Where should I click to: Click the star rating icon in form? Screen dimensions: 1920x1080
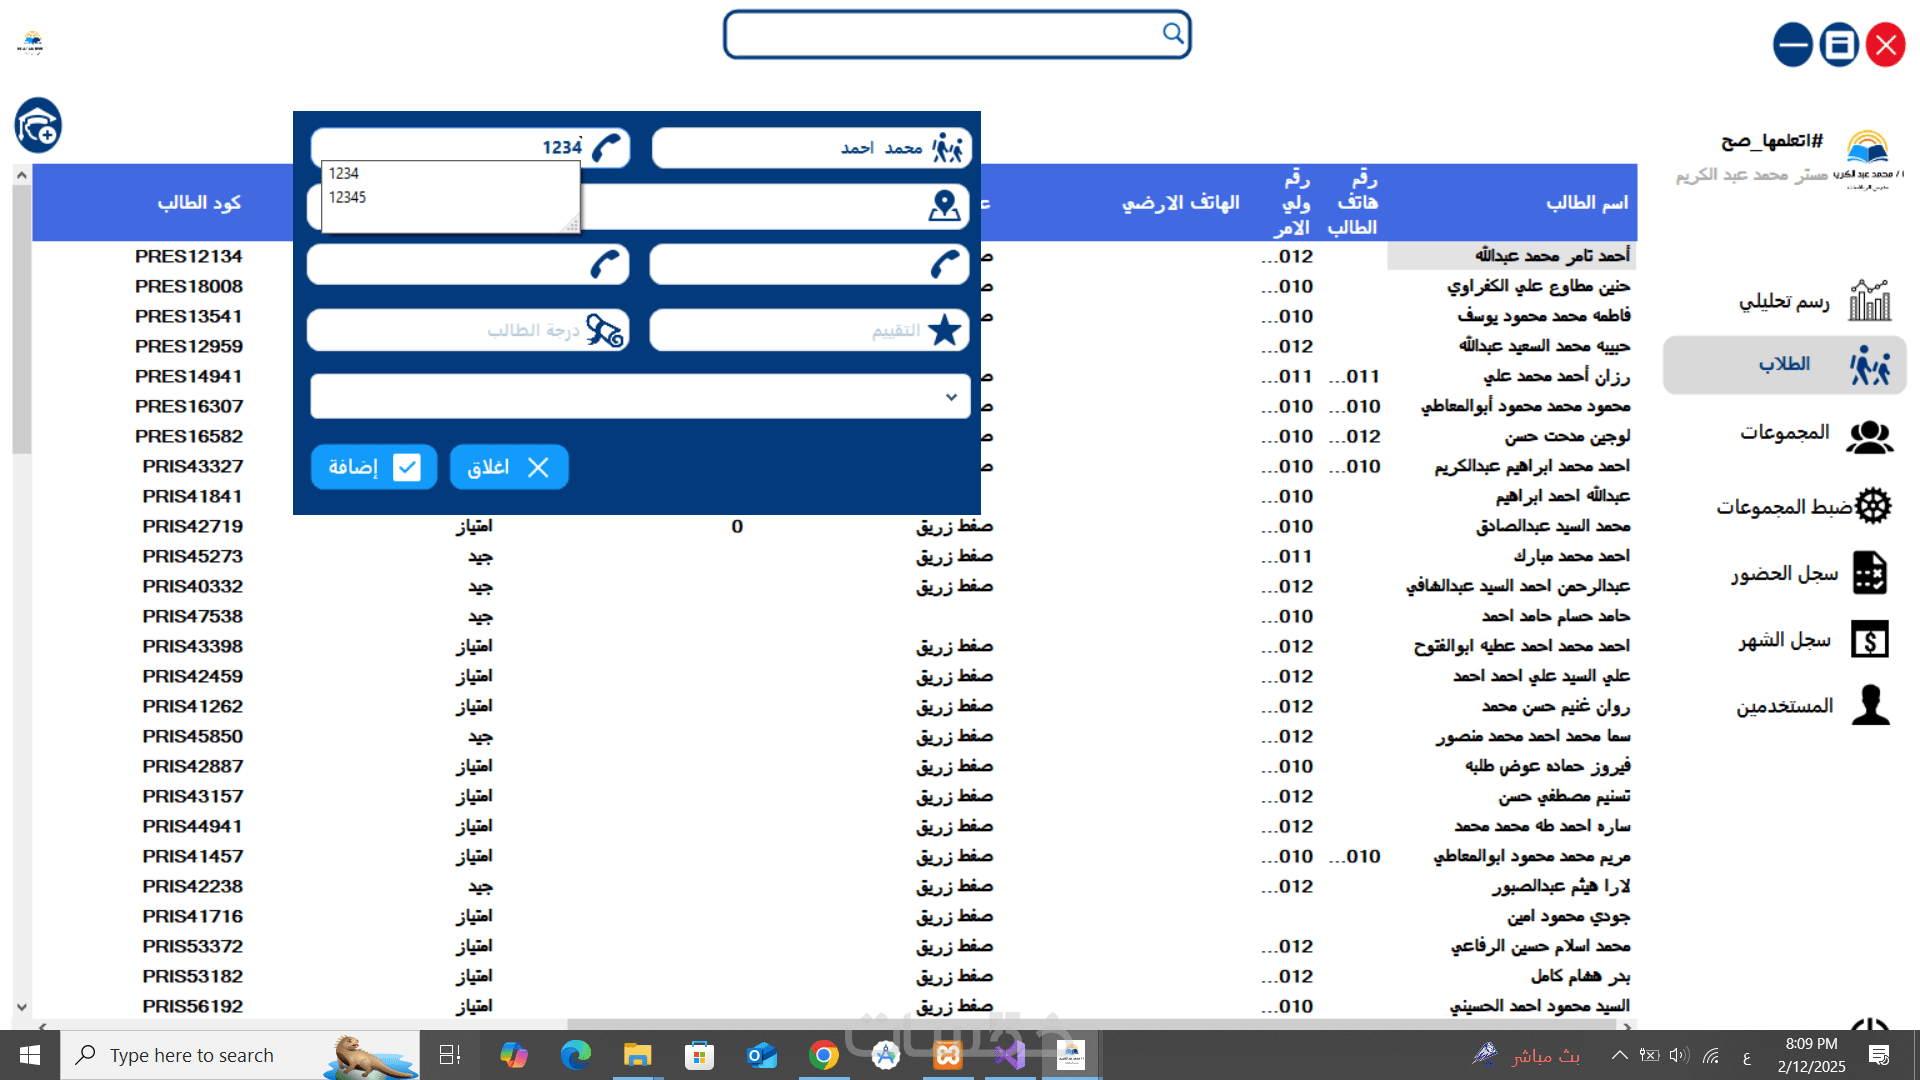click(944, 330)
